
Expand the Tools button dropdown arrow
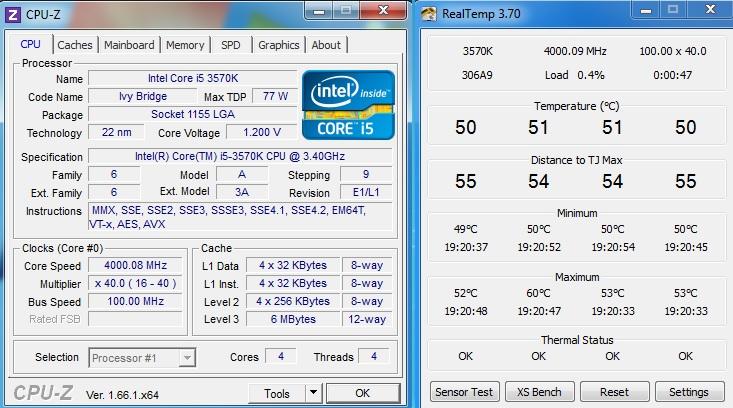(x=314, y=393)
